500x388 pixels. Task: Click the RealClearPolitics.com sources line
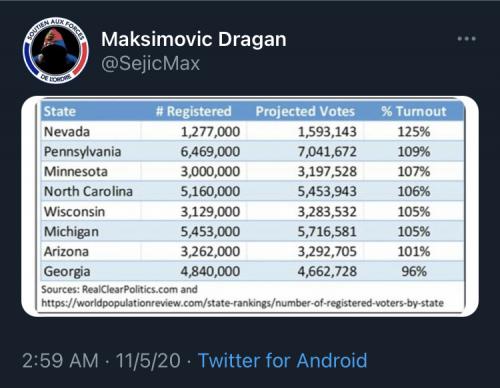[119, 289]
